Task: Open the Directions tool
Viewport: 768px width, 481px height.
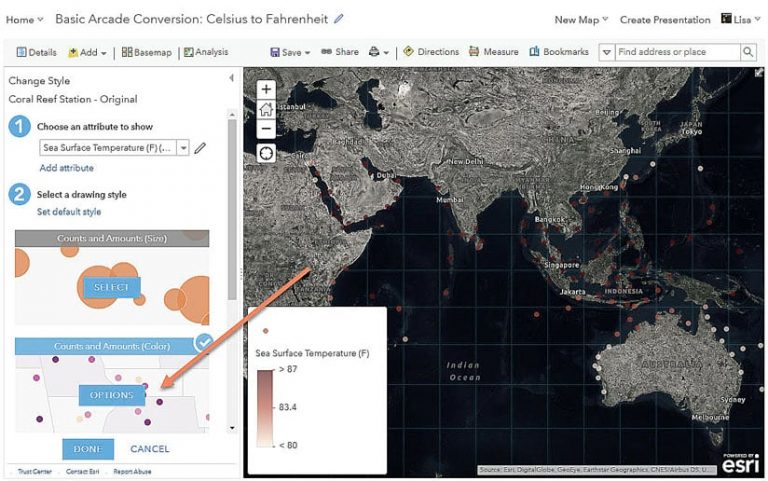Action: [x=431, y=52]
